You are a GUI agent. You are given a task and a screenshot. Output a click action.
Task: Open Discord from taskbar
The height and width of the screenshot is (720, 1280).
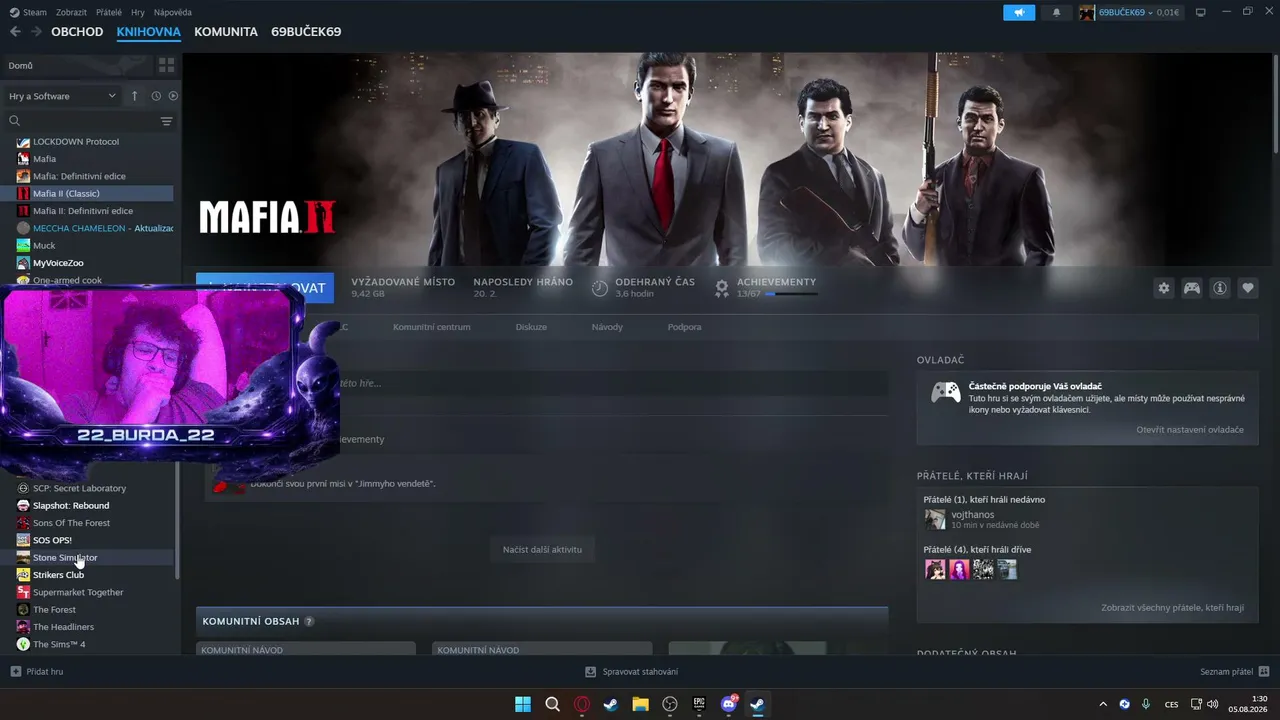(x=729, y=704)
